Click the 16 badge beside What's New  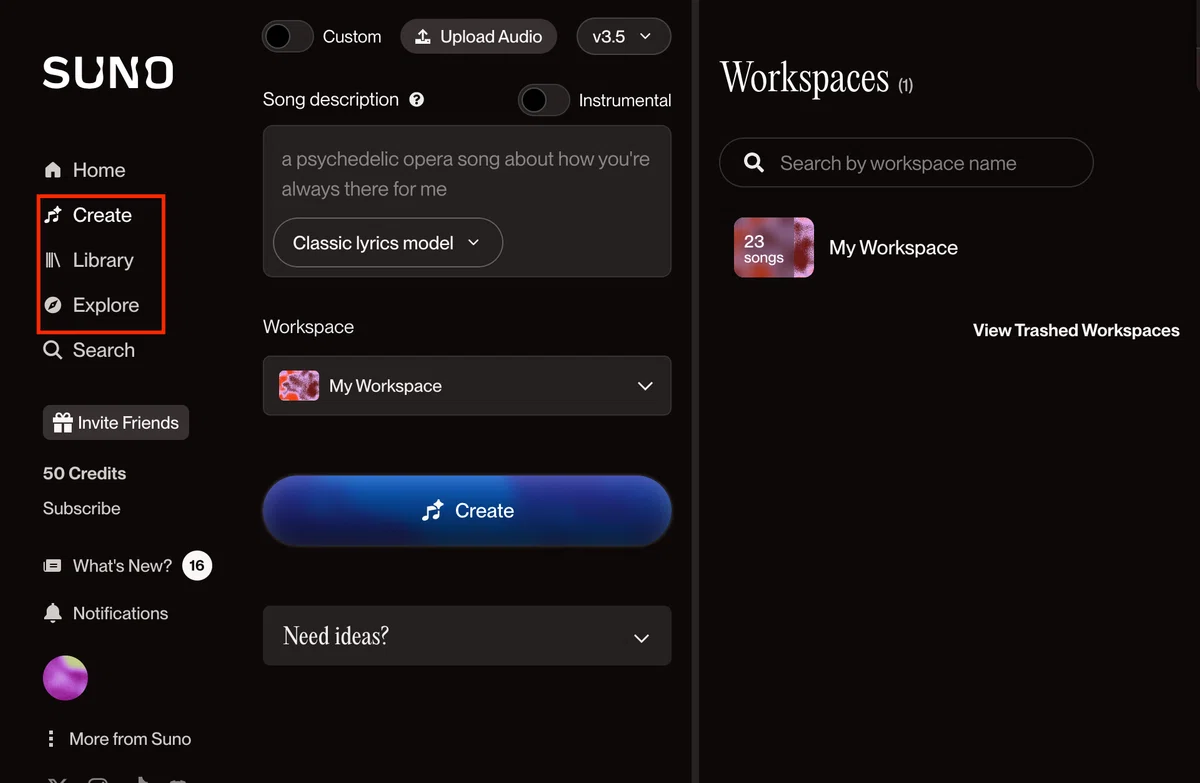tap(197, 566)
